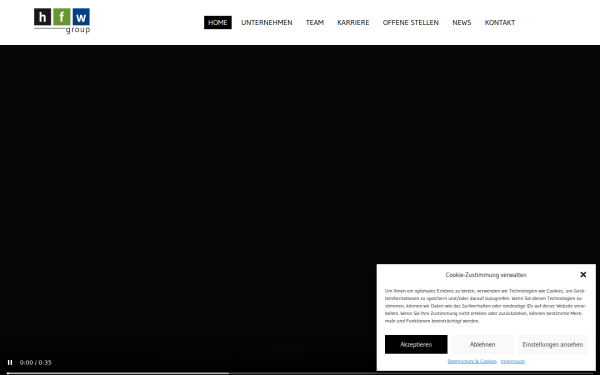The width and height of the screenshot is (600, 375).
Task: Pause the background video
Action: click(10, 362)
